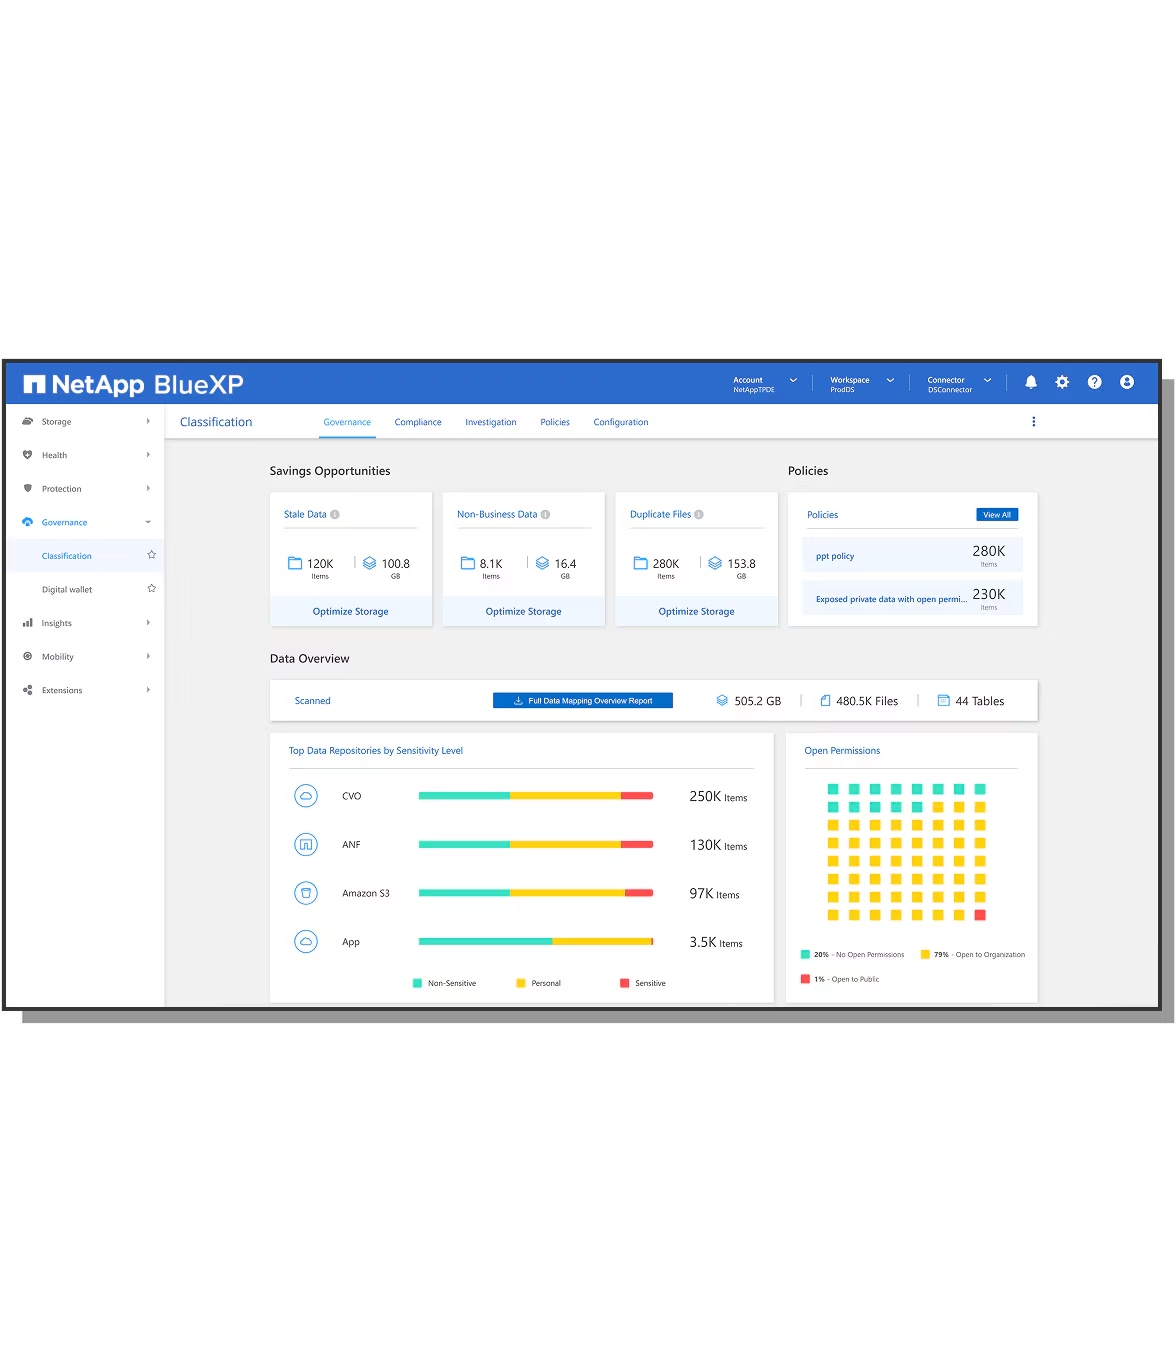Open the Workspace dropdown
Image resolution: width=1176 pixels, height=1350 pixels.
tap(862, 384)
